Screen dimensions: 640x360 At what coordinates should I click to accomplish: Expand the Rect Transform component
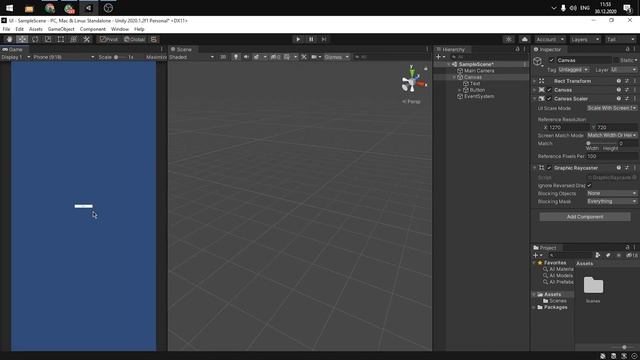click(x=534, y=81)
